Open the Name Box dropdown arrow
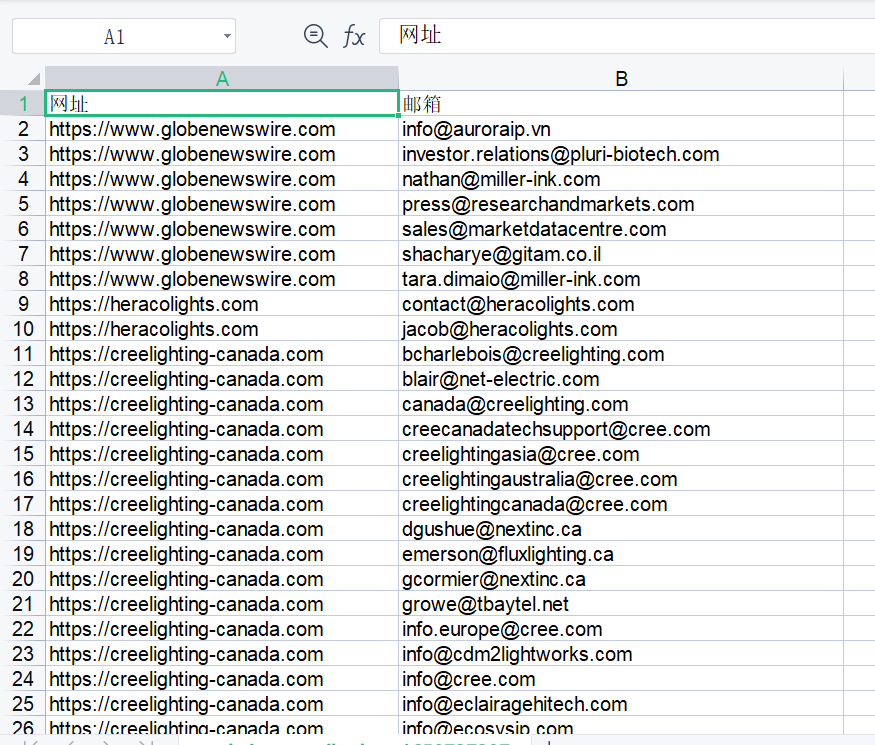 click(227, 36)
